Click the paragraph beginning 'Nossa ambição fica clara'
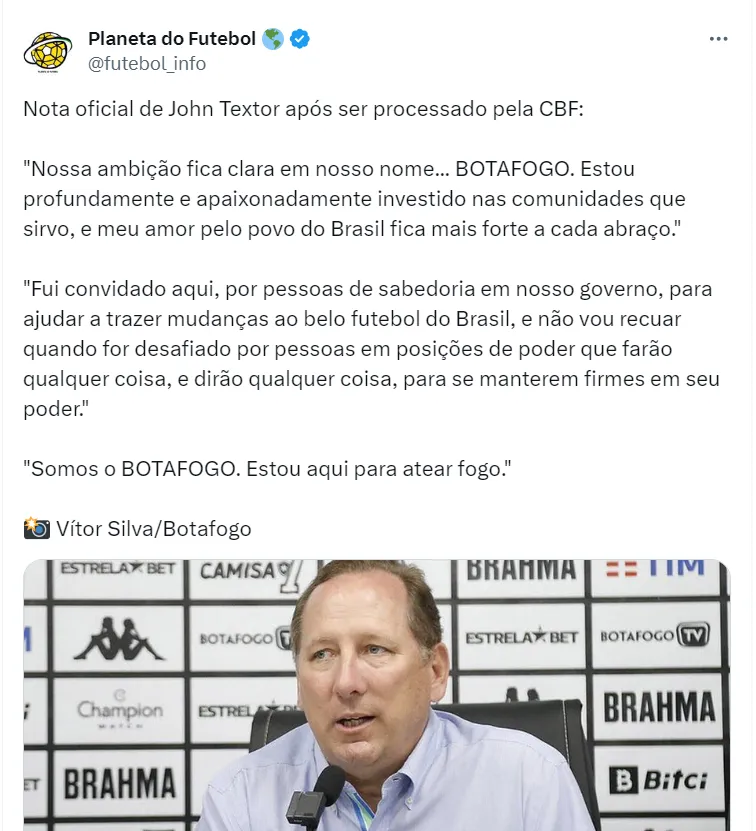 coord(355,199)
